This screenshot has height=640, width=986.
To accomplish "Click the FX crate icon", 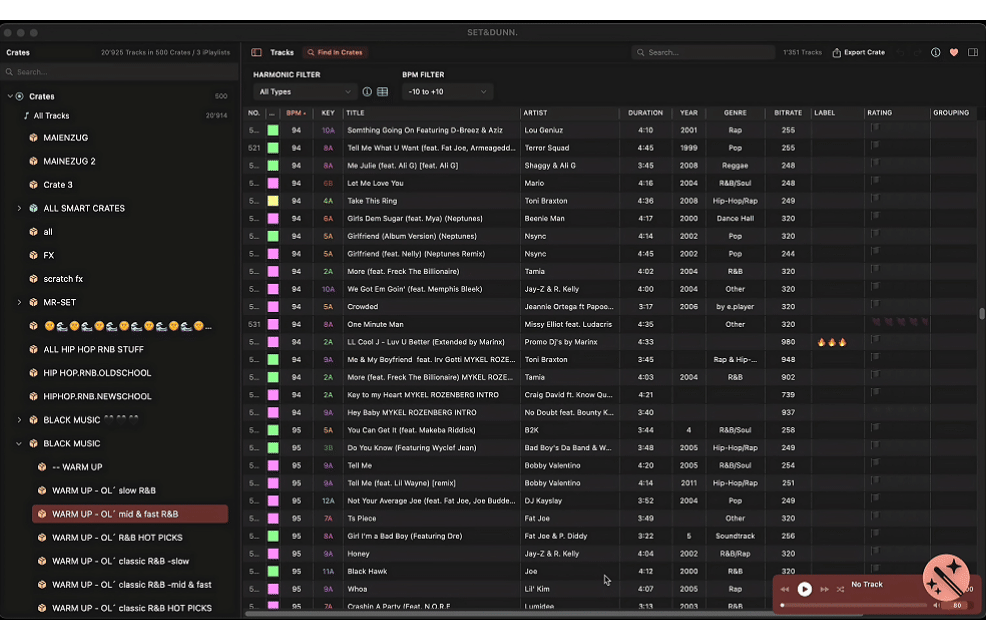I will [33, 255].
